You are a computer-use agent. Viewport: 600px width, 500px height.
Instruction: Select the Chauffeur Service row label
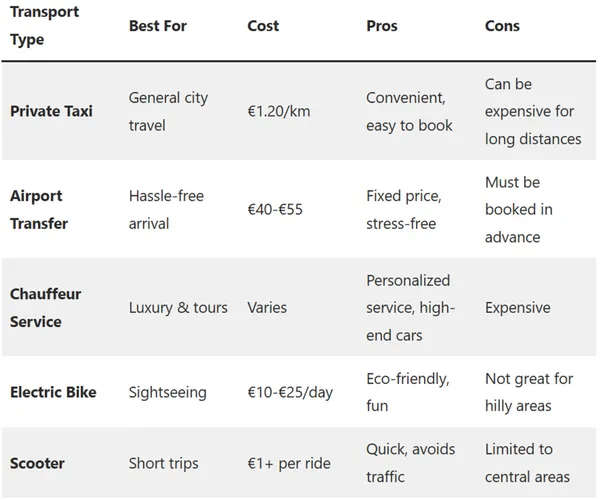46,307
